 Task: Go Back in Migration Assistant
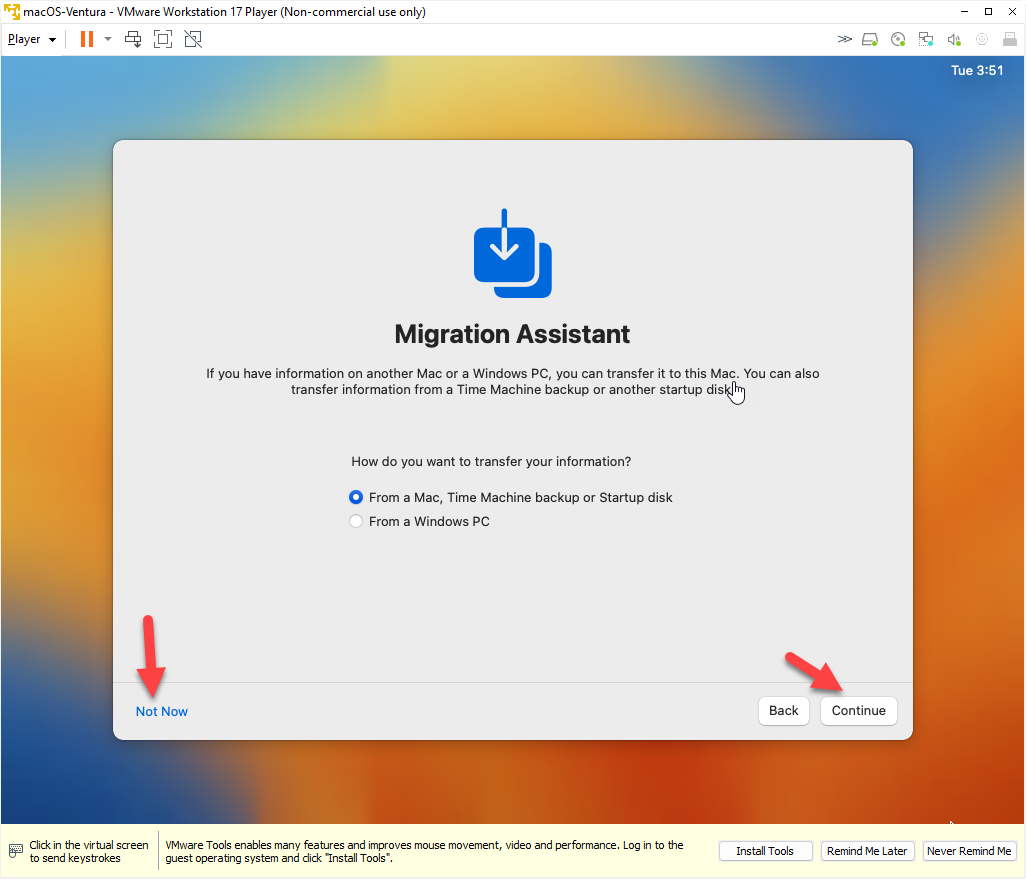click(783, 710)
